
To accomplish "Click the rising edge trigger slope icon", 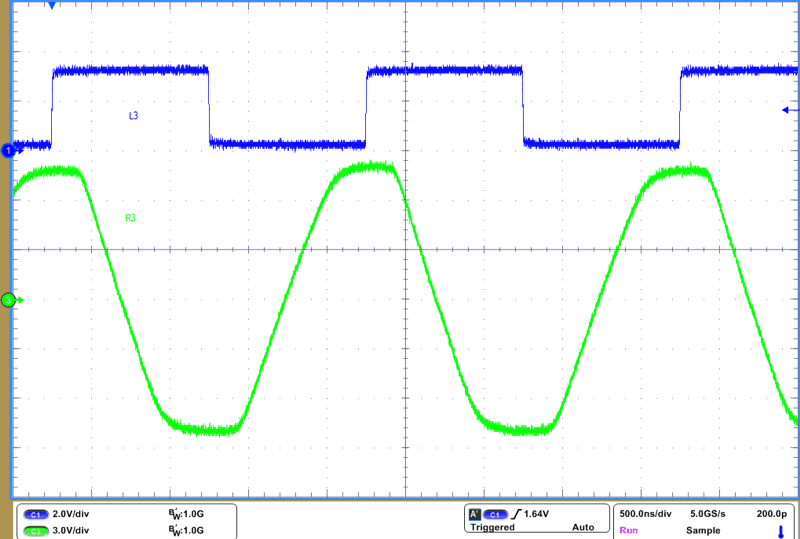I will (517, 514).
